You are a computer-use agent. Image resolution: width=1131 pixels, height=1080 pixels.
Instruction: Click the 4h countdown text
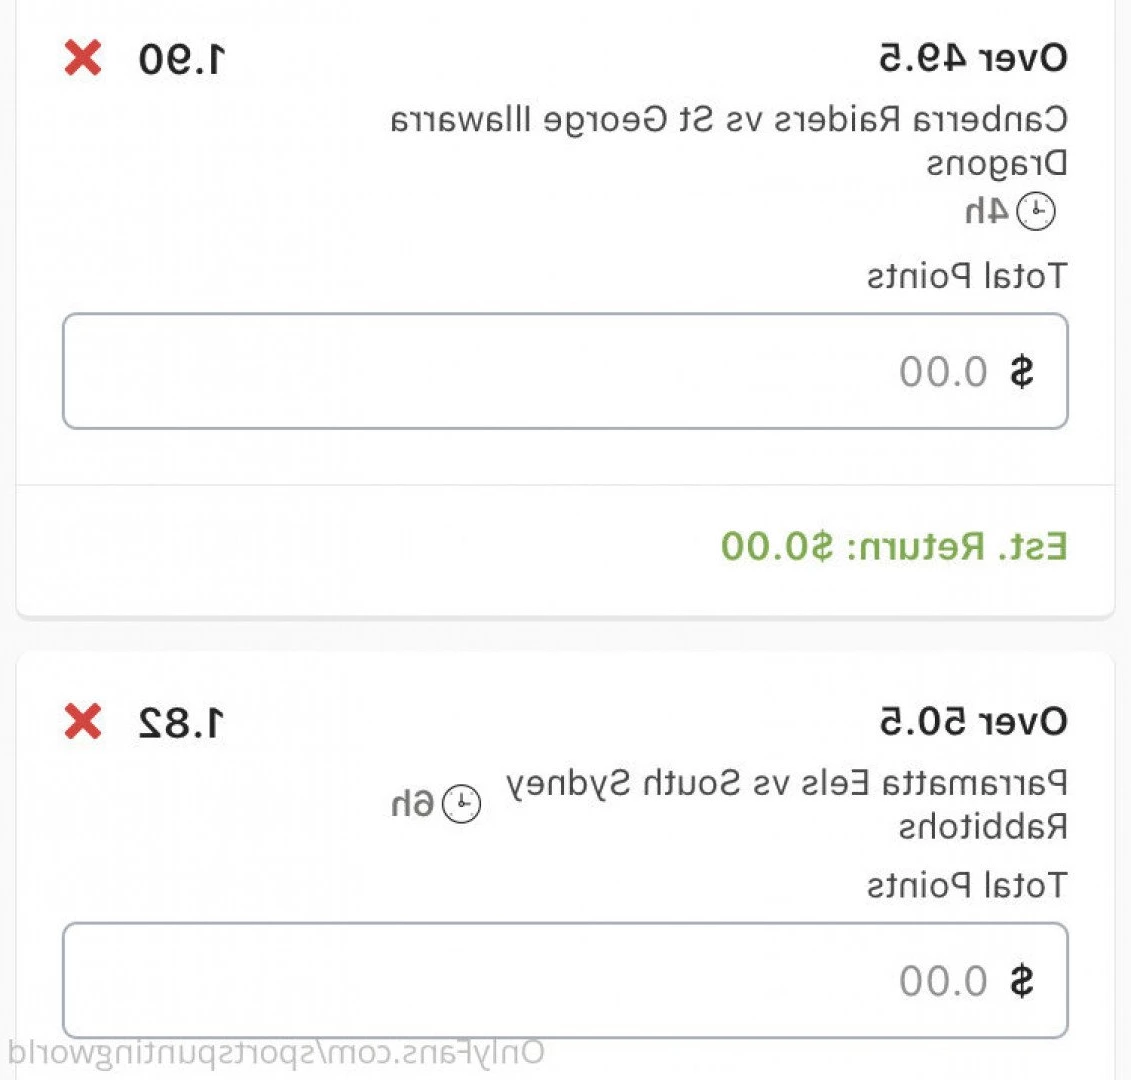[987, 211]
